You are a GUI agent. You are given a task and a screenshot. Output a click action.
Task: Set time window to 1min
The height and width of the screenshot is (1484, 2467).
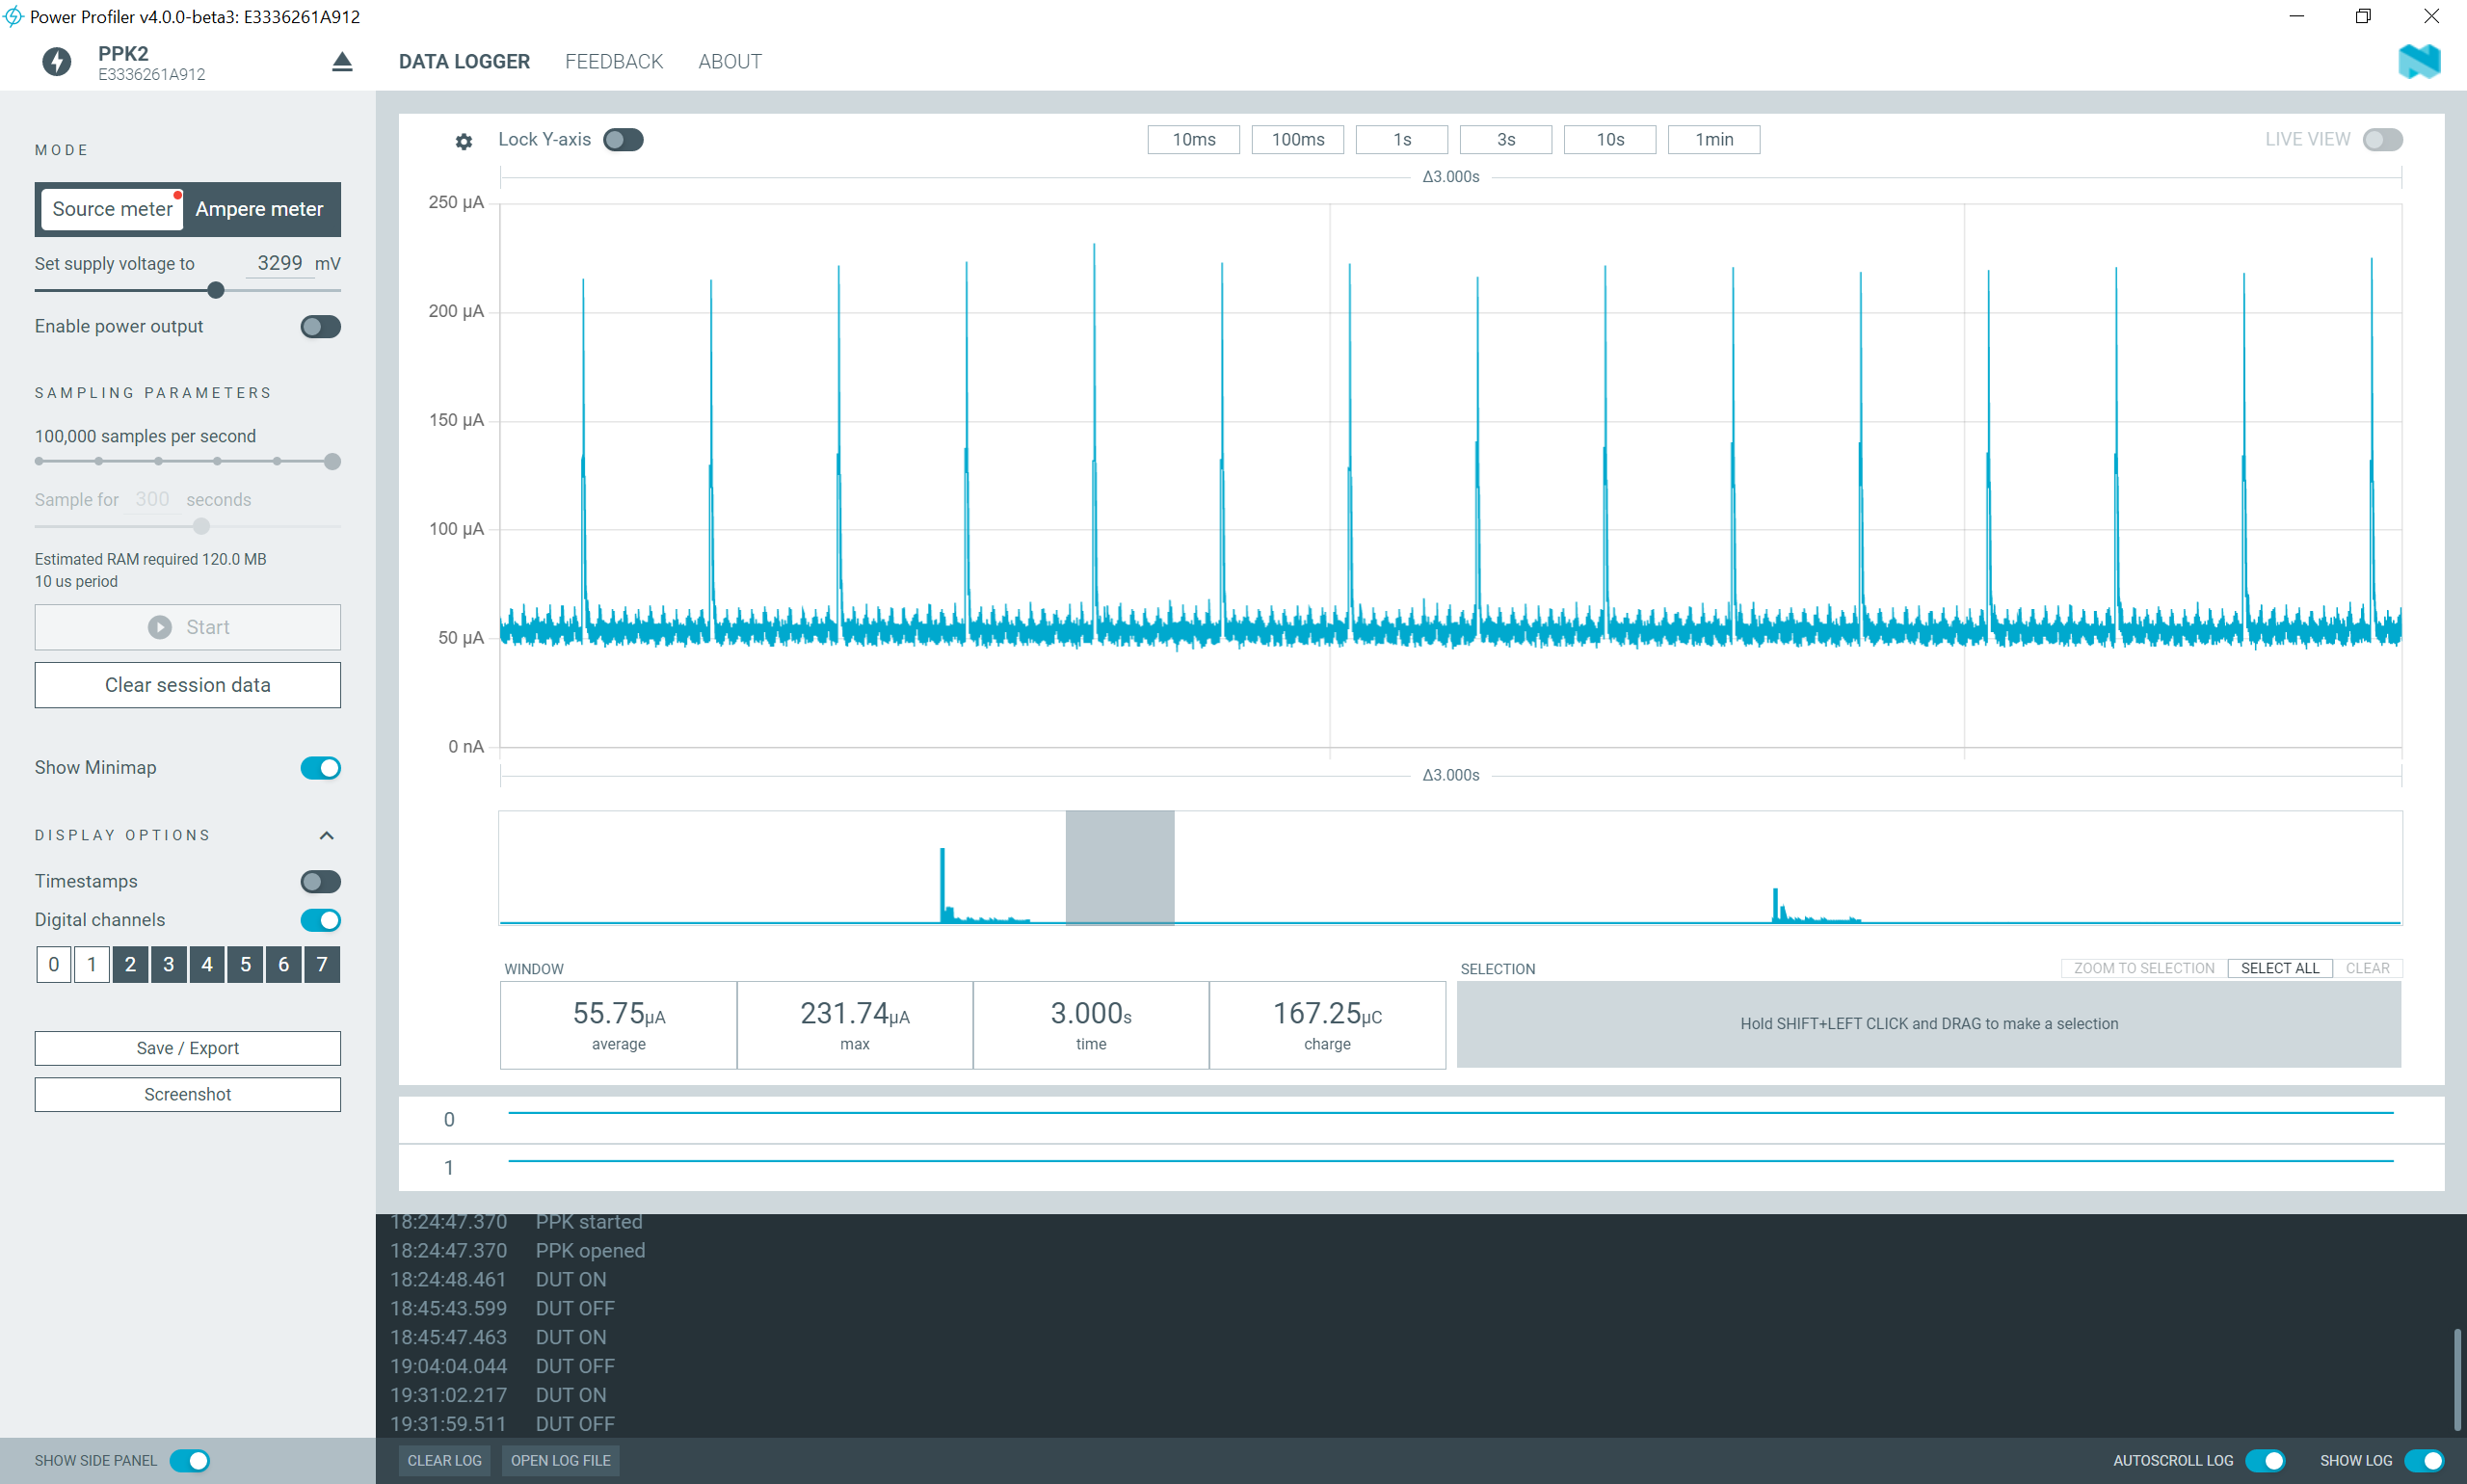(1714, 140)
